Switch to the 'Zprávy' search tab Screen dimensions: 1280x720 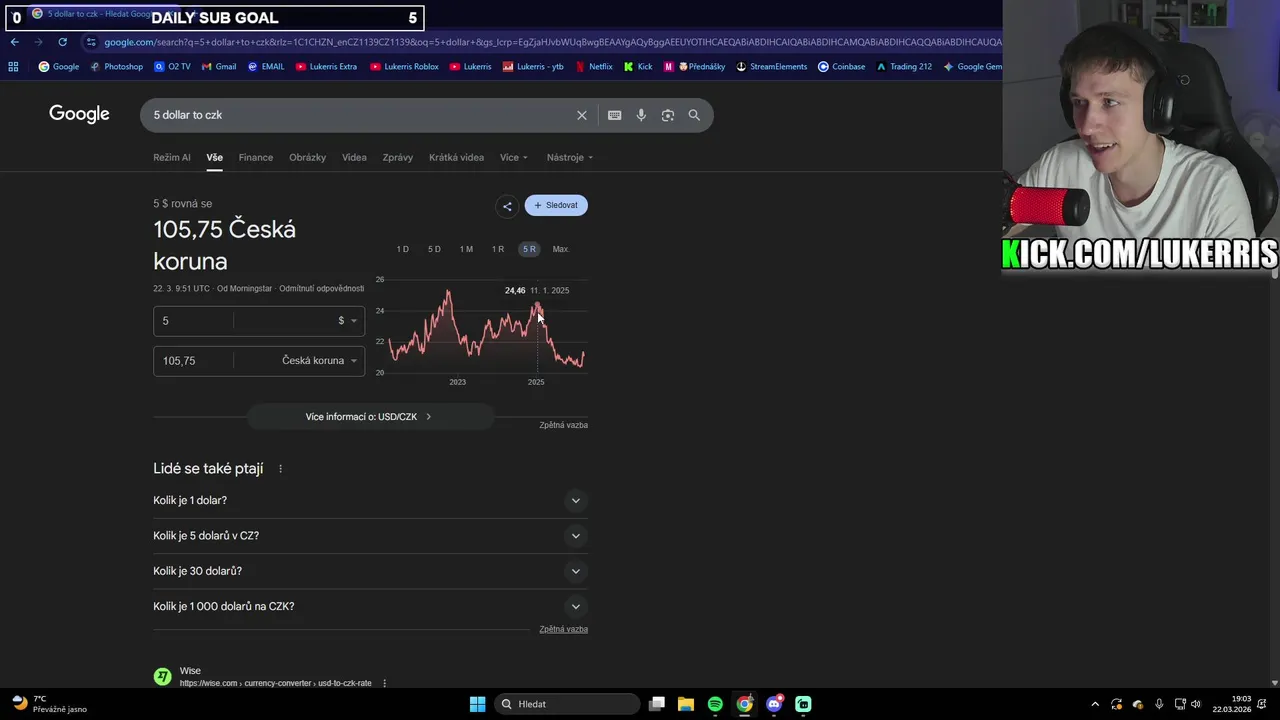pyautogui.click(x=397, y=157)
